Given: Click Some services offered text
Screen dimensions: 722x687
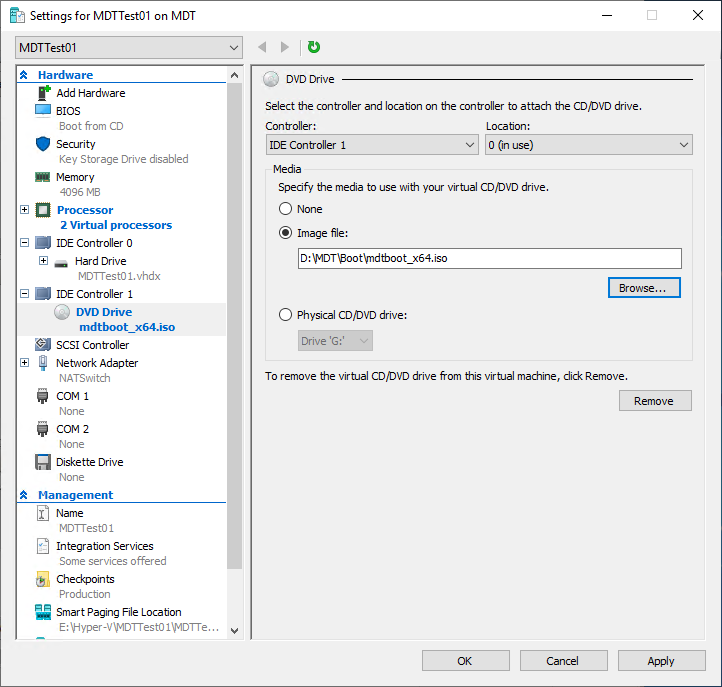Looking at the screenshot, I should tap(113, 561).
